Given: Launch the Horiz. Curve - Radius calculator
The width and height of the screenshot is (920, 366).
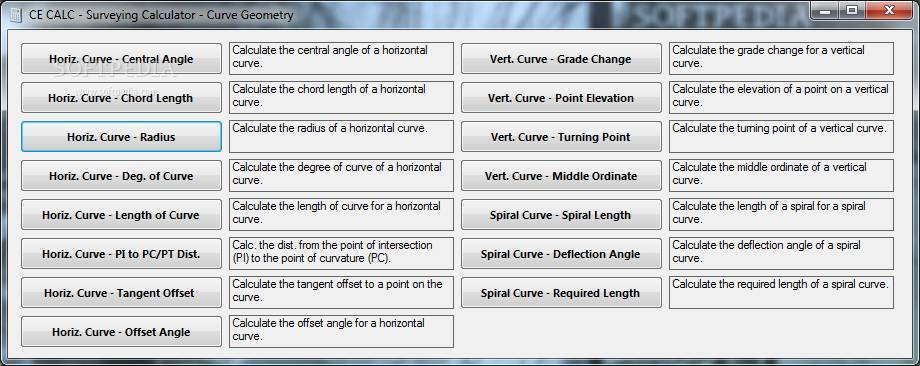Looking at the screenshot, I should pos(121,137).
